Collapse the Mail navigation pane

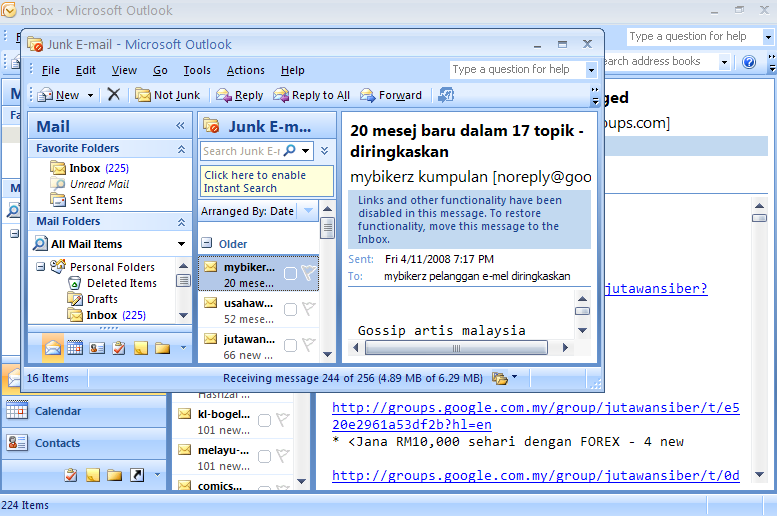click(x=180, y=126)
